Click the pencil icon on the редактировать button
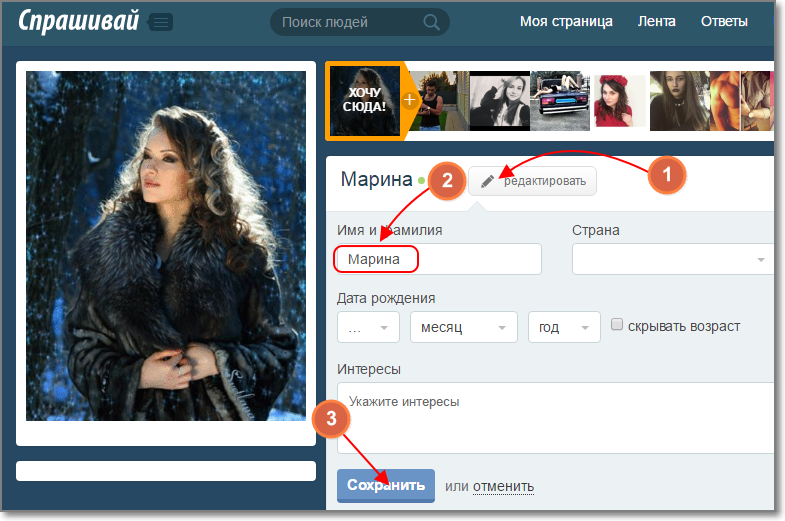 tap(488, 181)
